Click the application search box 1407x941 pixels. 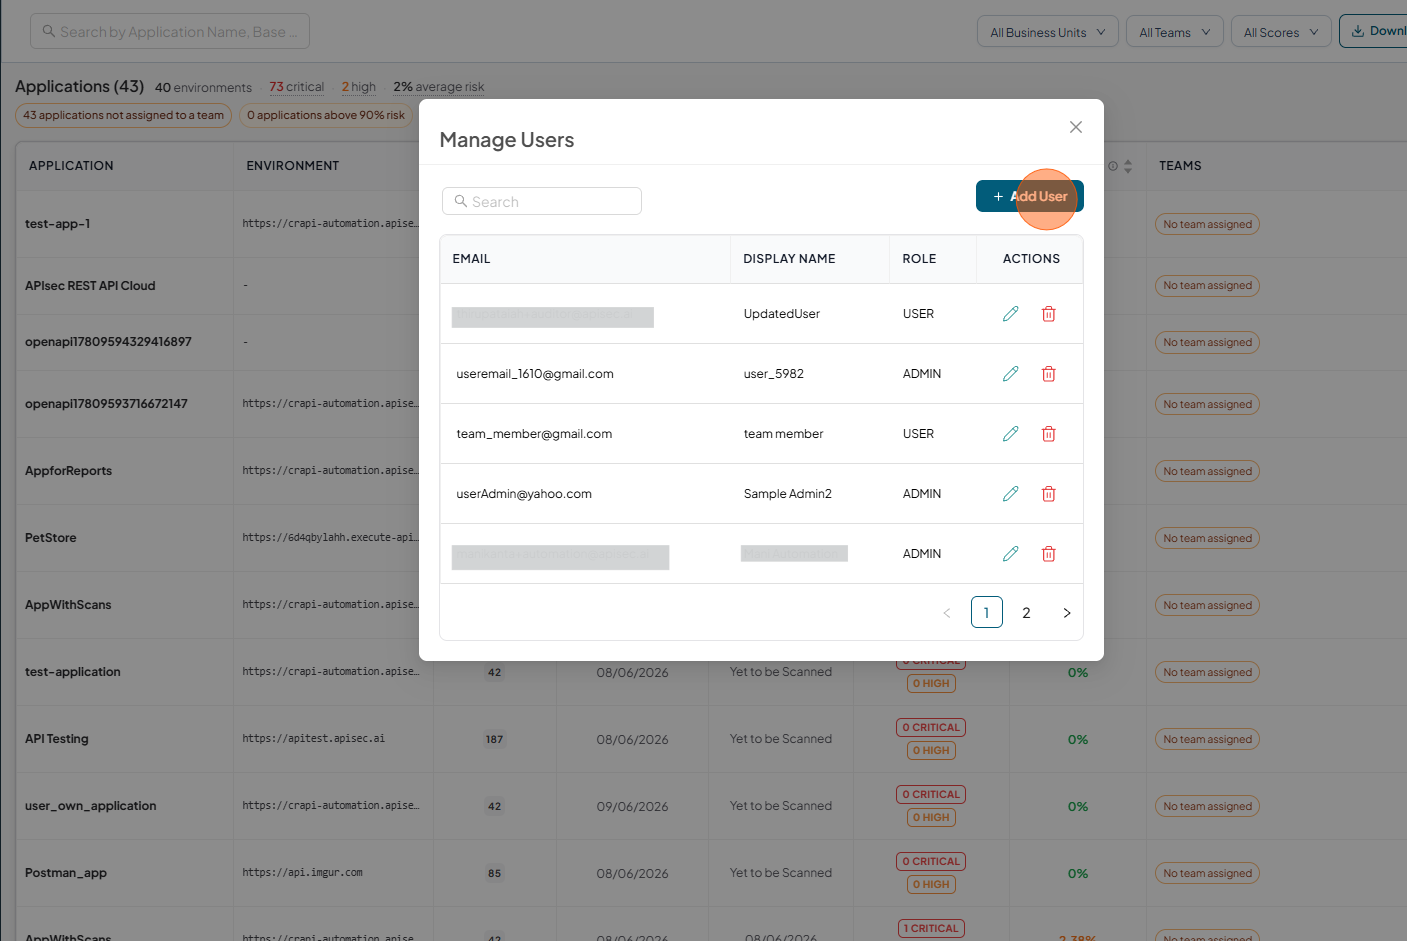tap(170, 31)
